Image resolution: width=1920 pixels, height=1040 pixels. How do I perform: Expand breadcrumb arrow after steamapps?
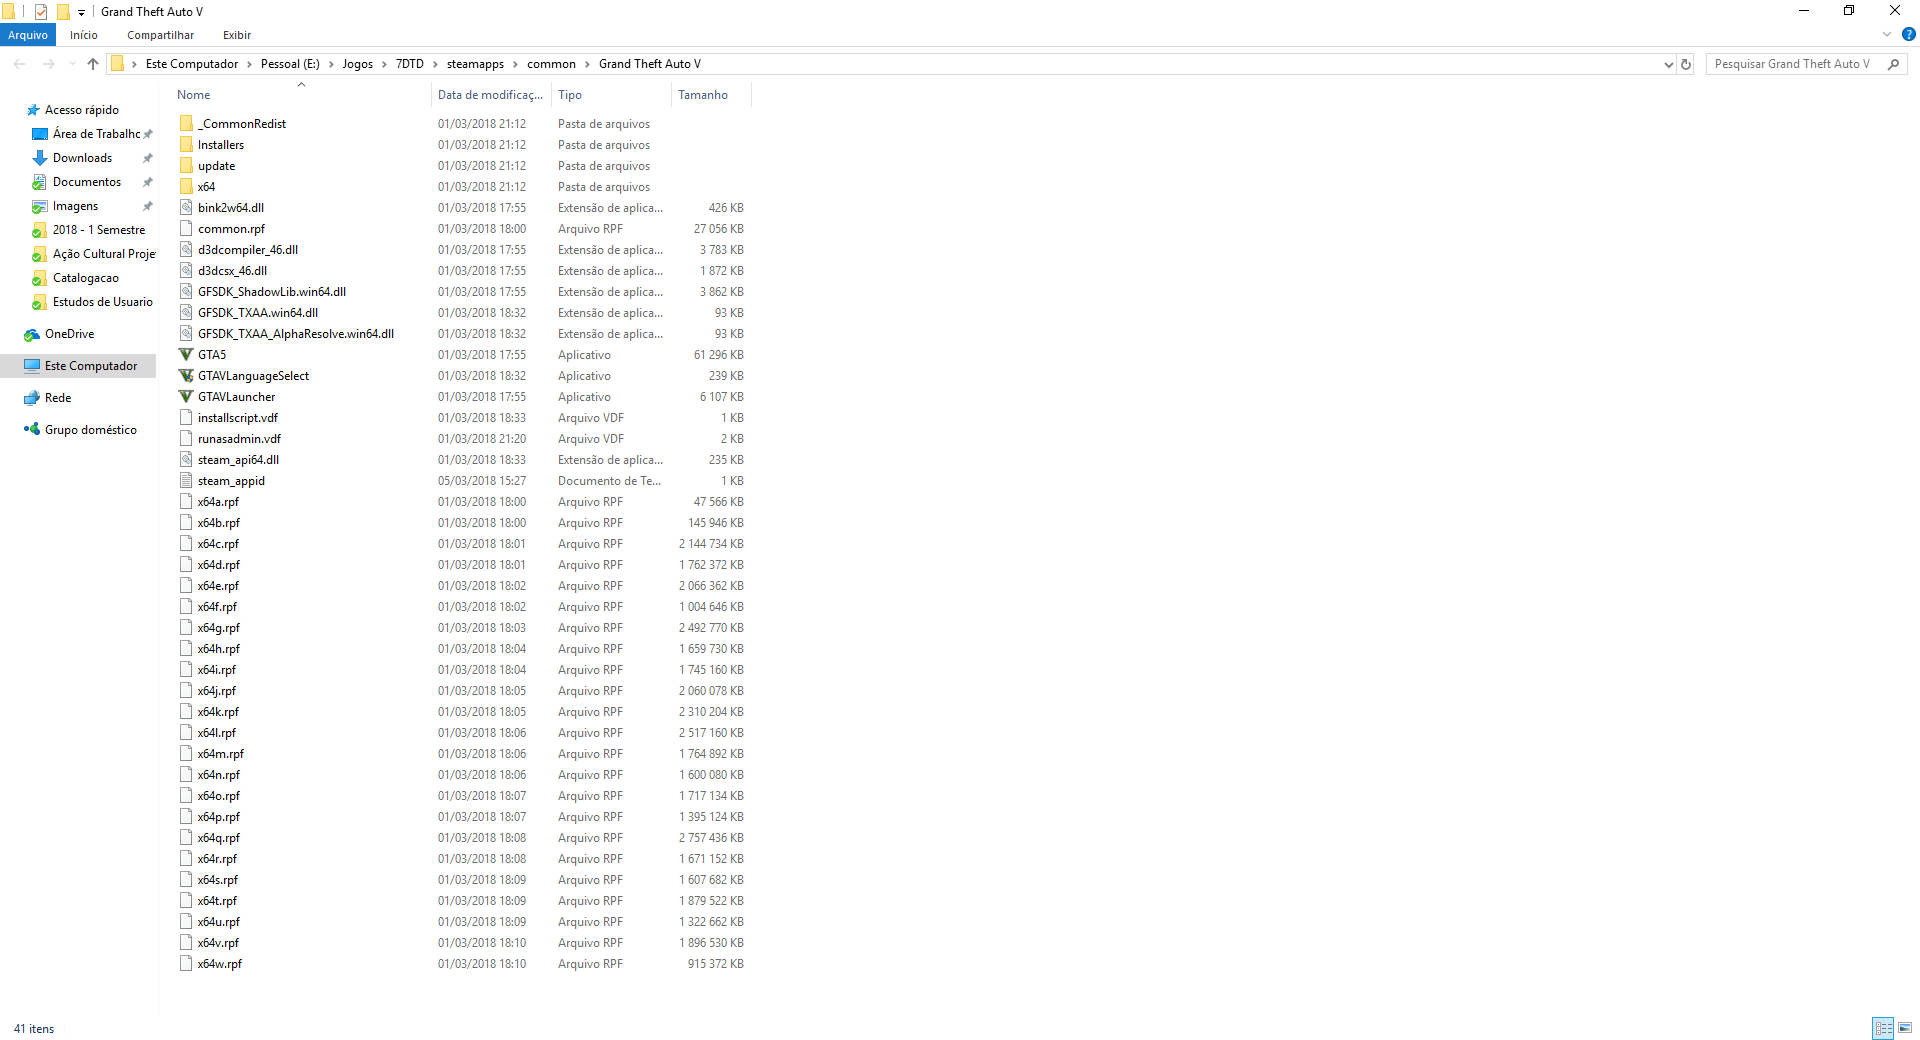515,64
